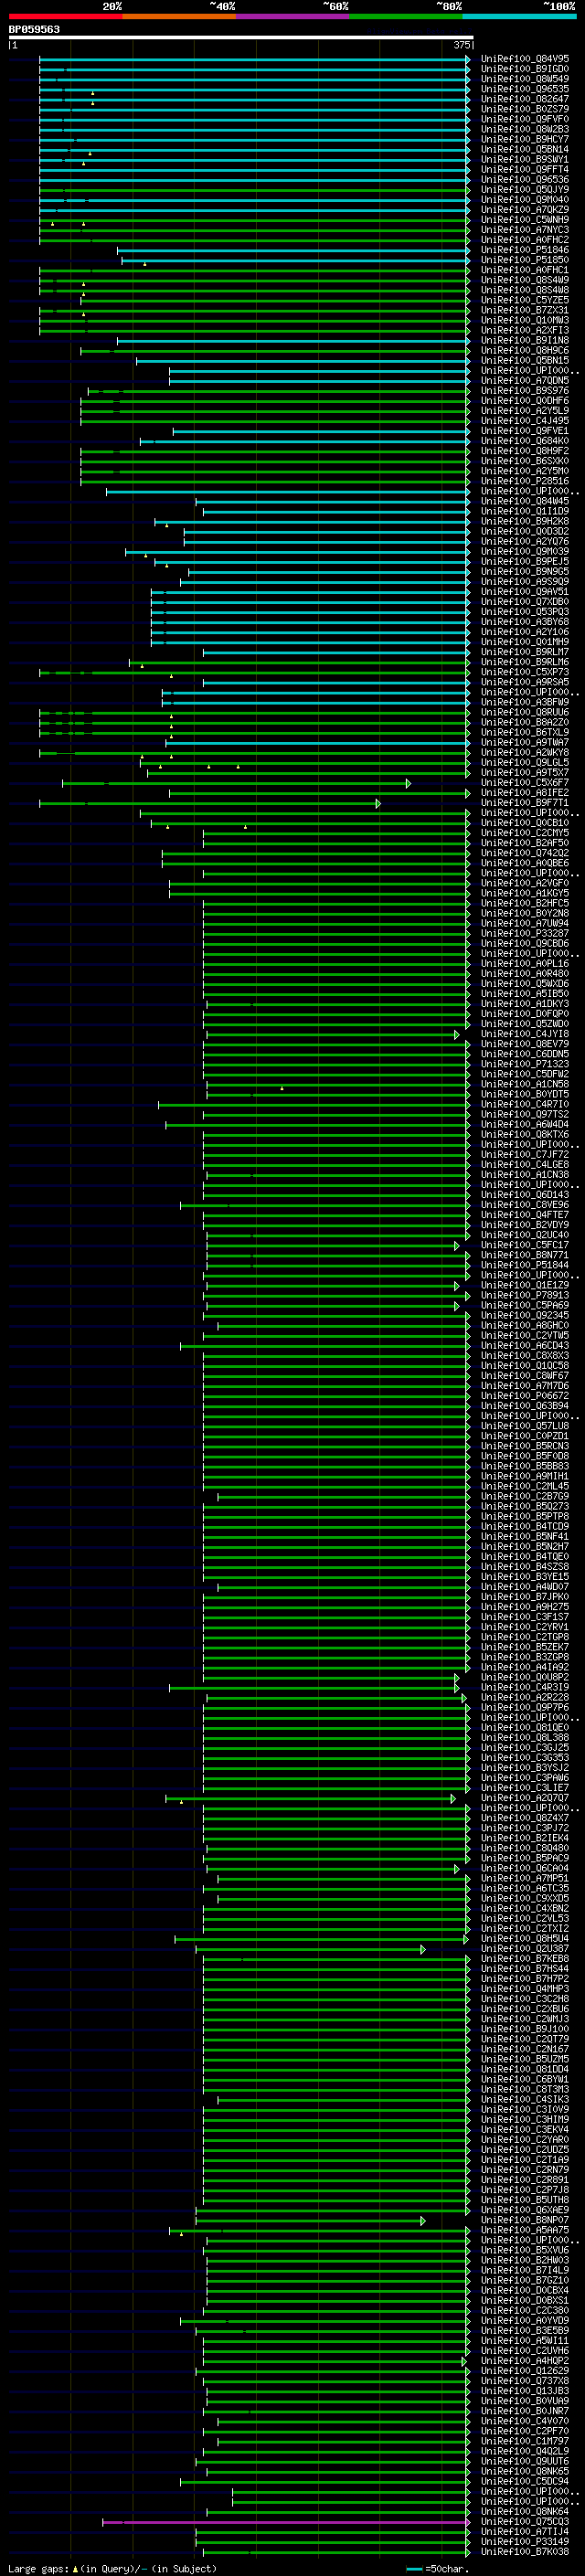Click hit label UniRef100_B0JN87
Screen dimensions: 585x2576
click(x=525, y=2411)
